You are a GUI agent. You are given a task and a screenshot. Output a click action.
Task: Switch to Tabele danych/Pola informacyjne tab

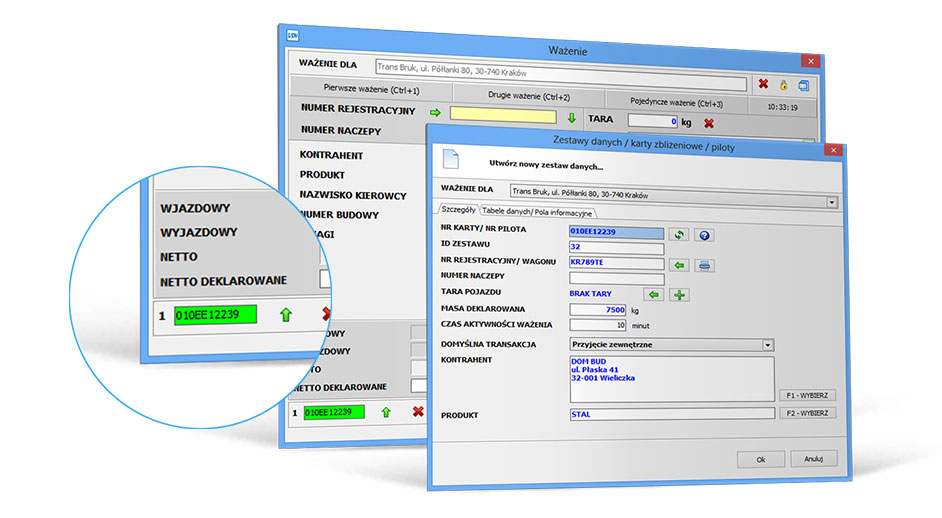[539, 212]
